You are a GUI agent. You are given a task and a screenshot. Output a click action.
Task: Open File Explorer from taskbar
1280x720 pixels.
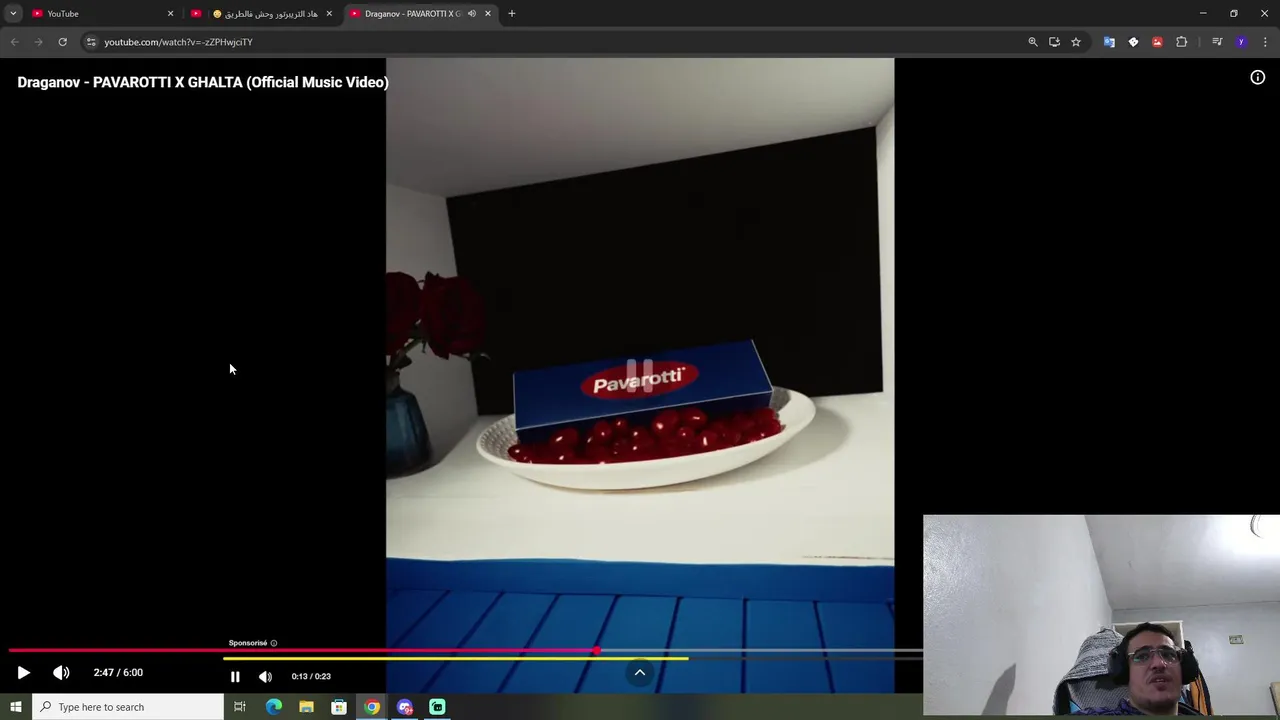(306, 707)
